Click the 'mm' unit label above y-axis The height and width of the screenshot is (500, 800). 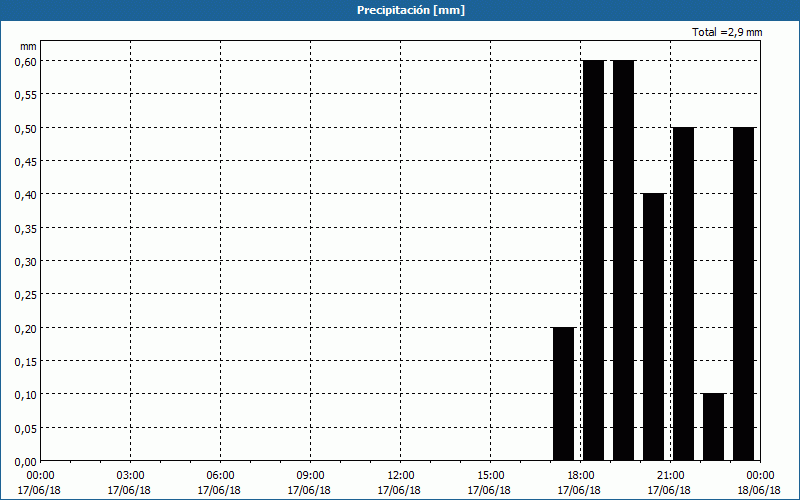point(28,46)
